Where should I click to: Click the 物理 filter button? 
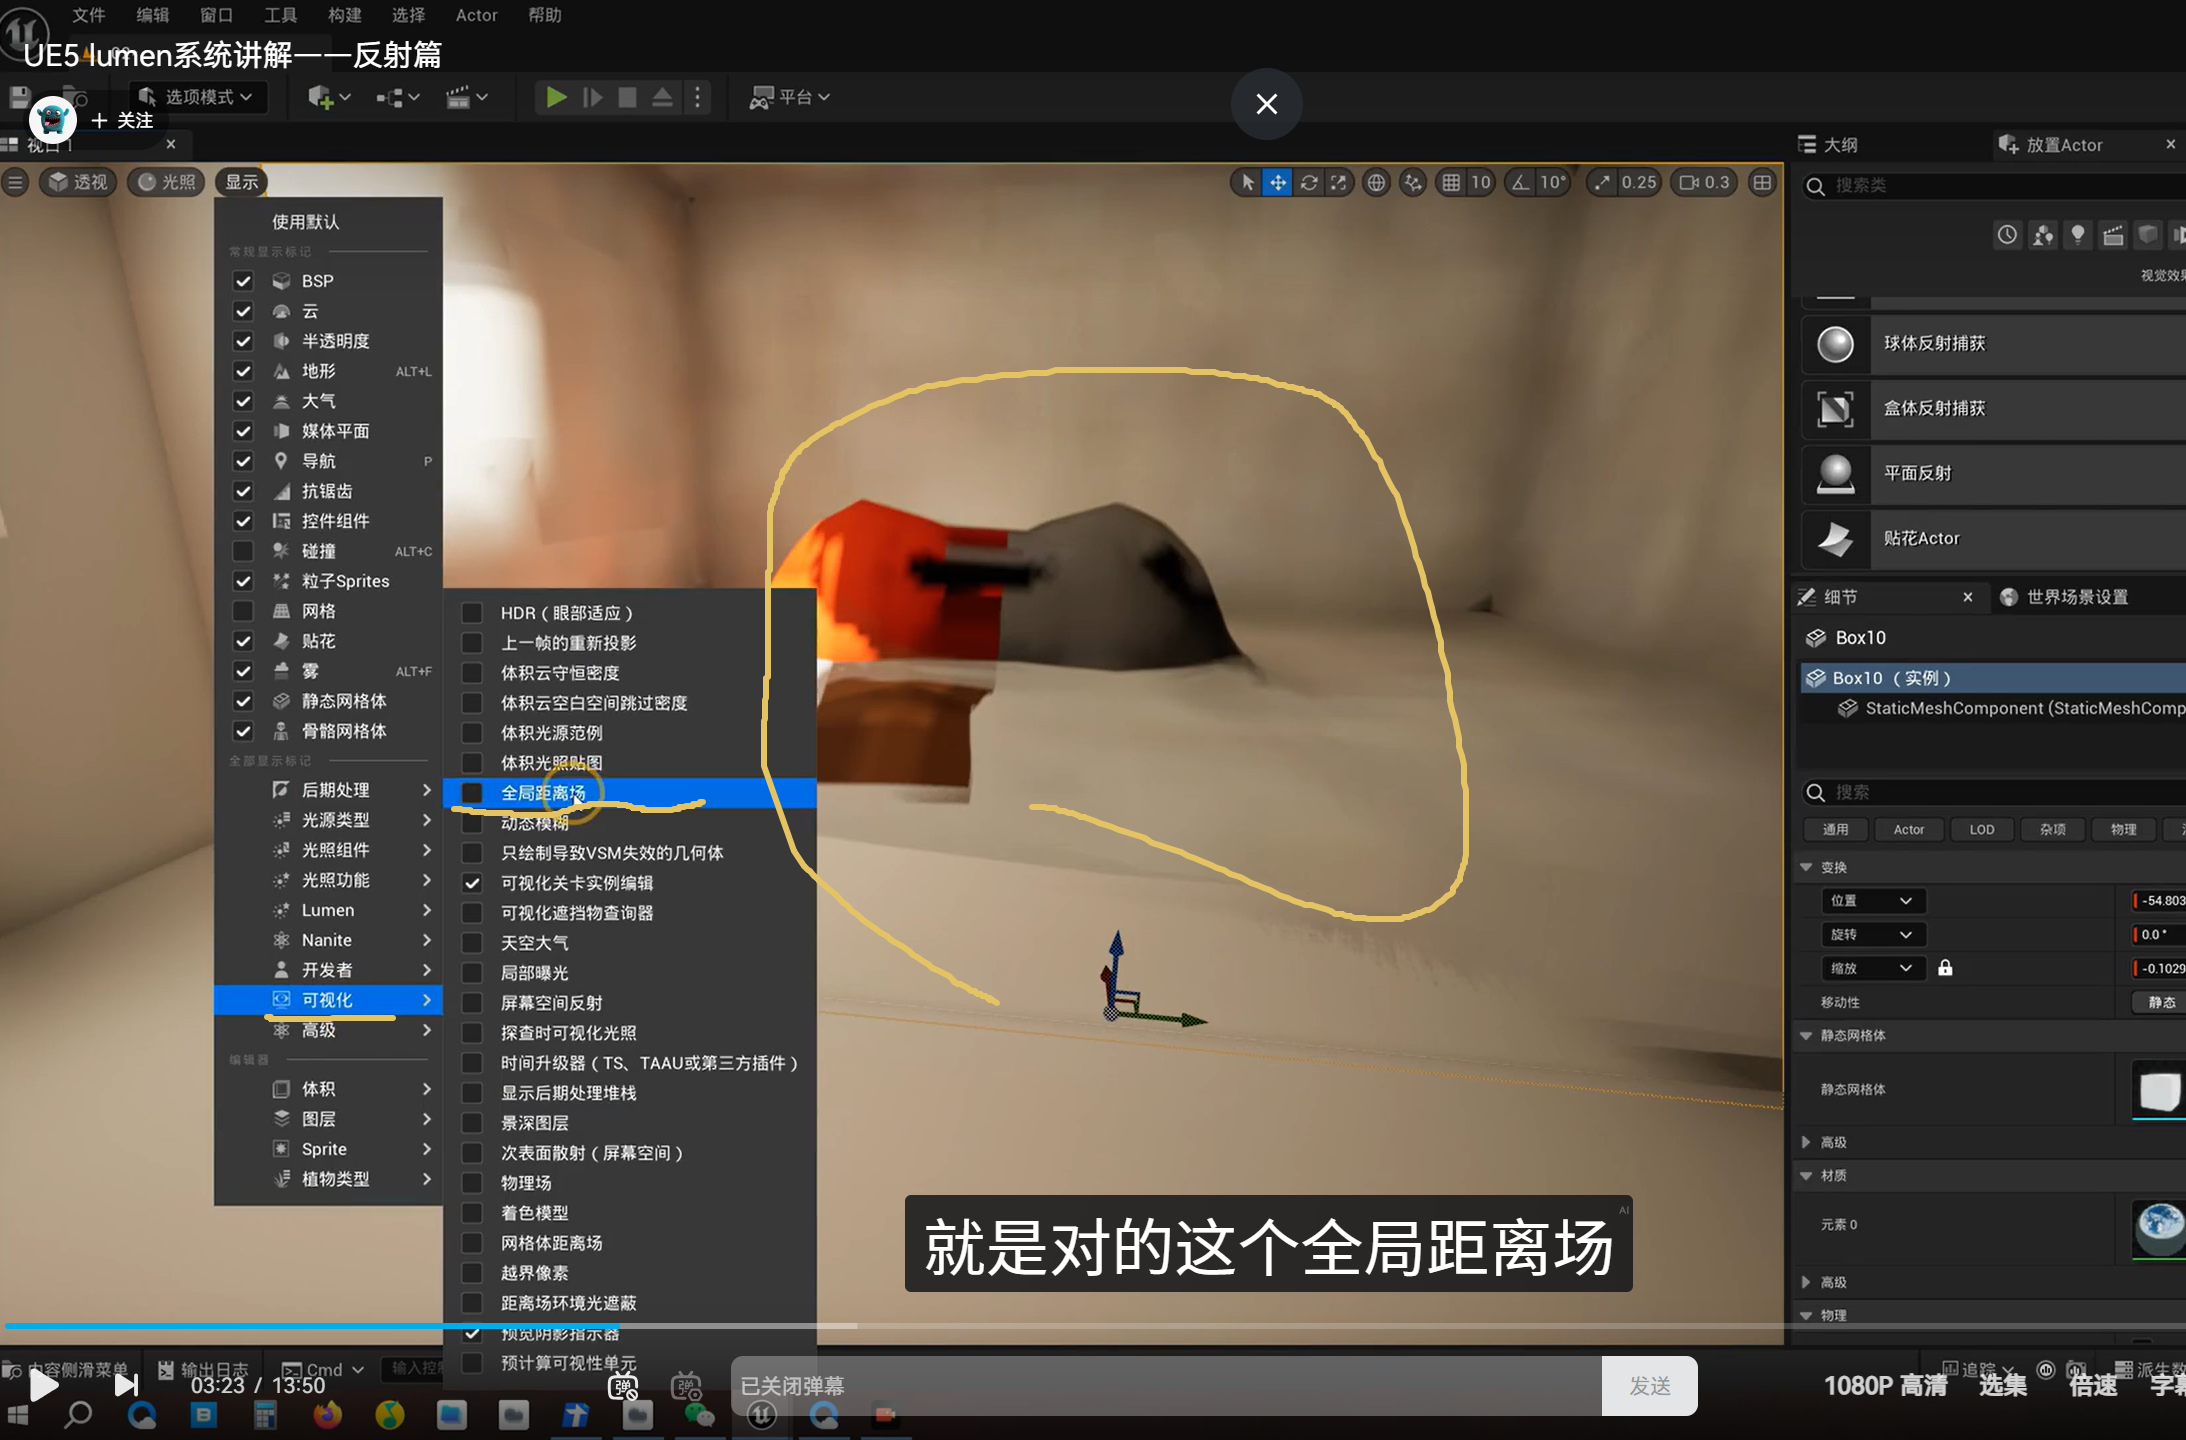click(2123, 830)
